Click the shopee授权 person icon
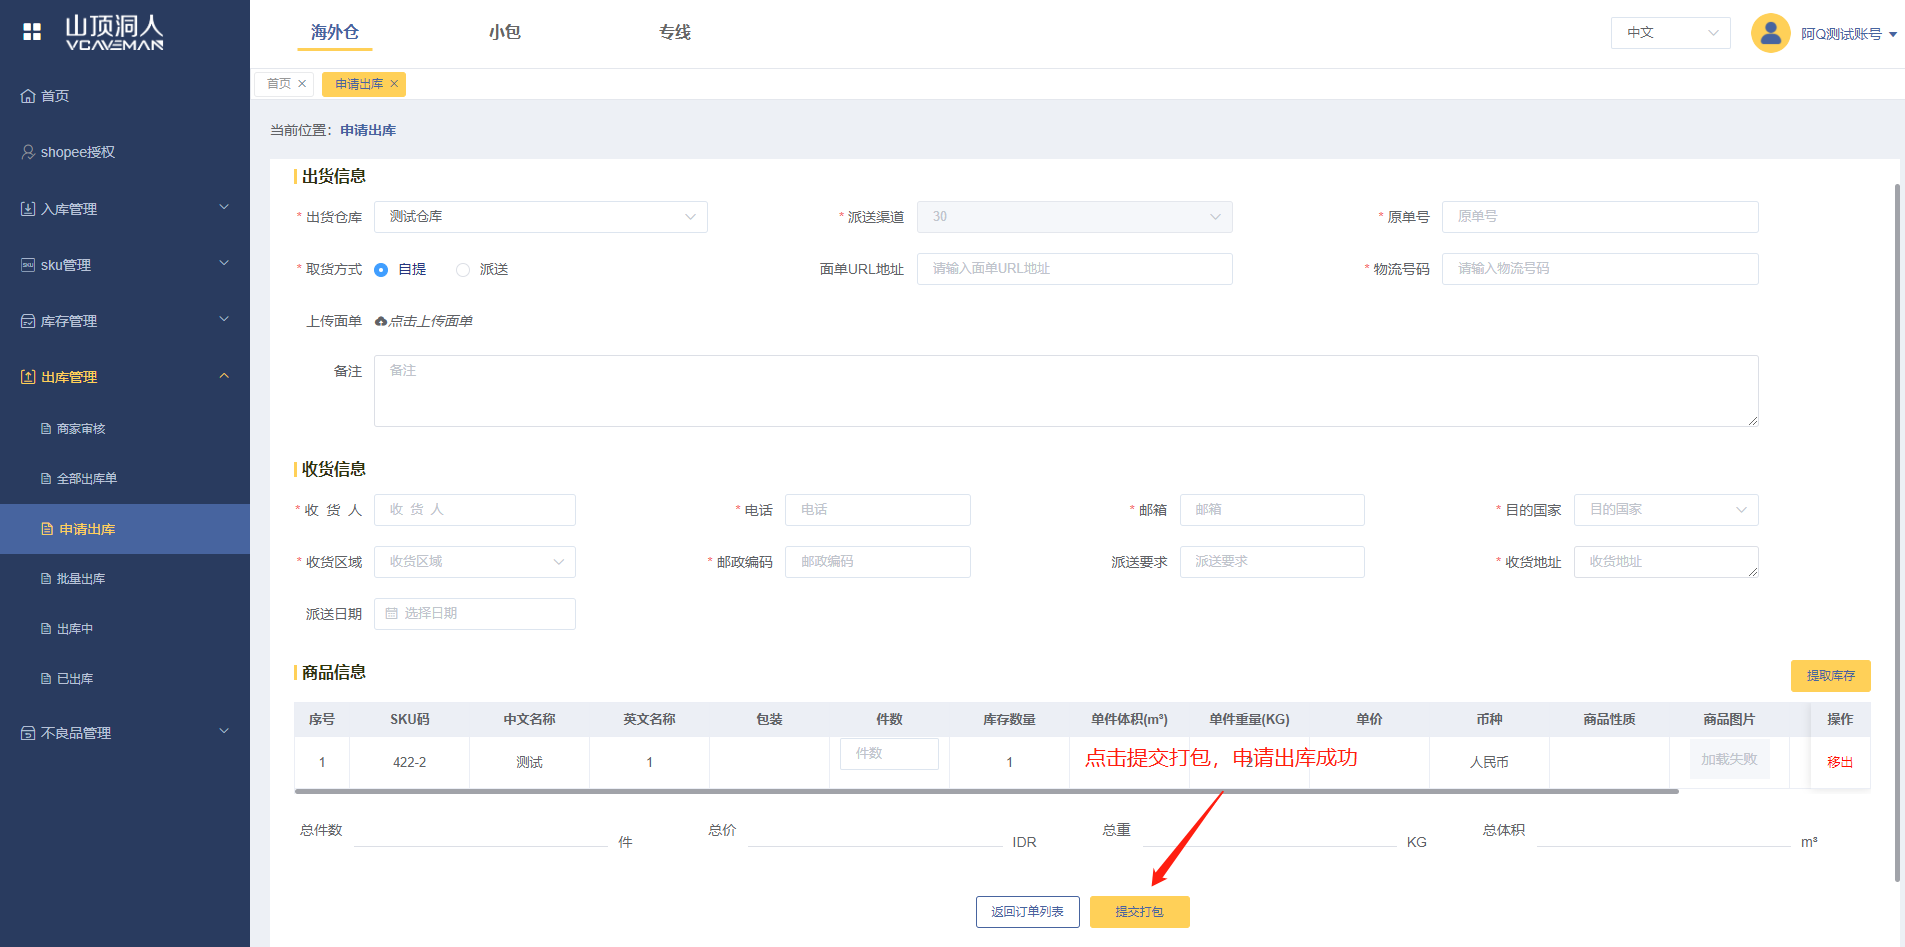Viewport: 1905px width, 947px height. (x=28, y=152)
